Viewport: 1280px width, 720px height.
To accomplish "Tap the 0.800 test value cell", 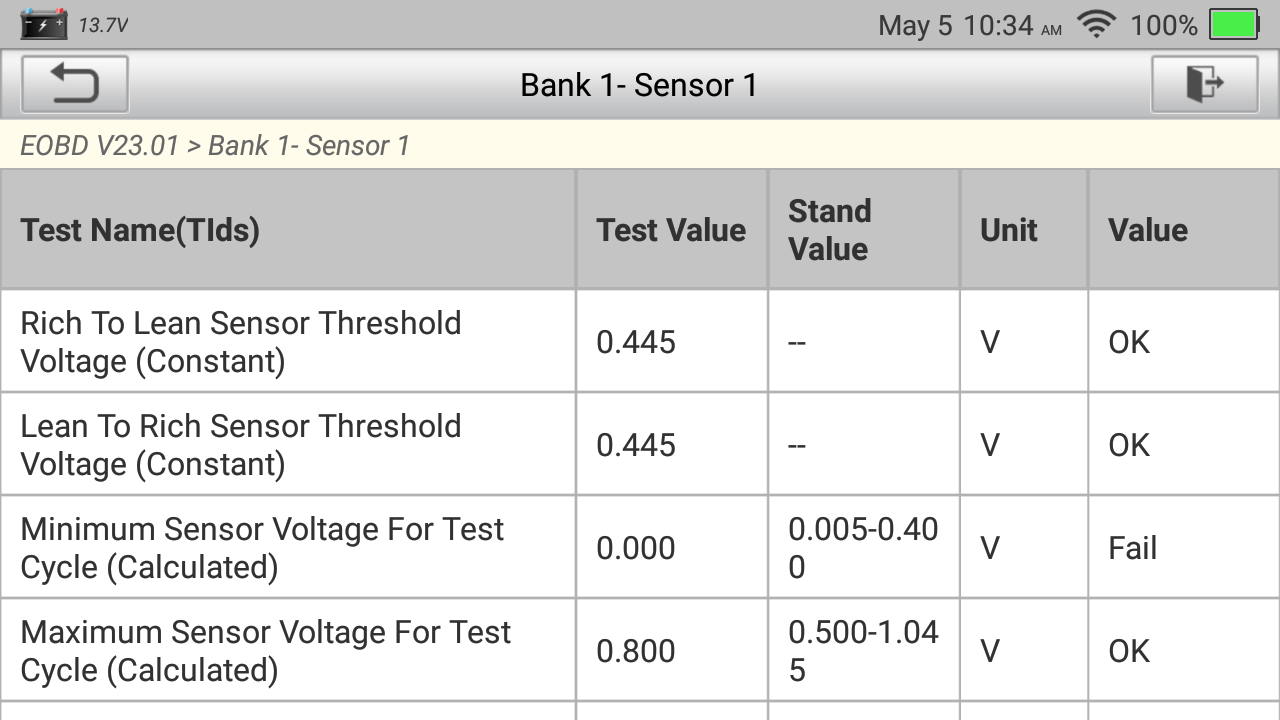I will click(636, 651).
